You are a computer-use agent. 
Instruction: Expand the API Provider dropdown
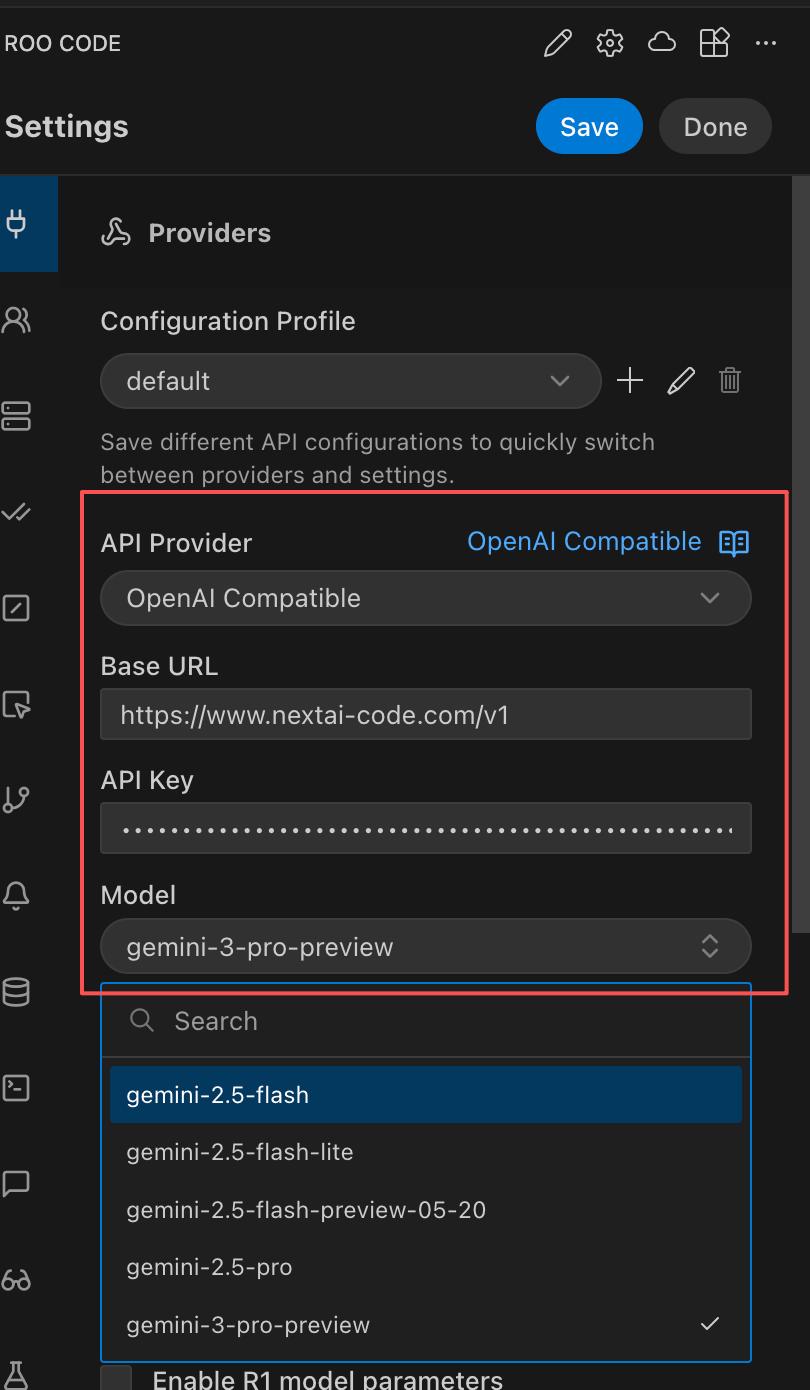425,597
